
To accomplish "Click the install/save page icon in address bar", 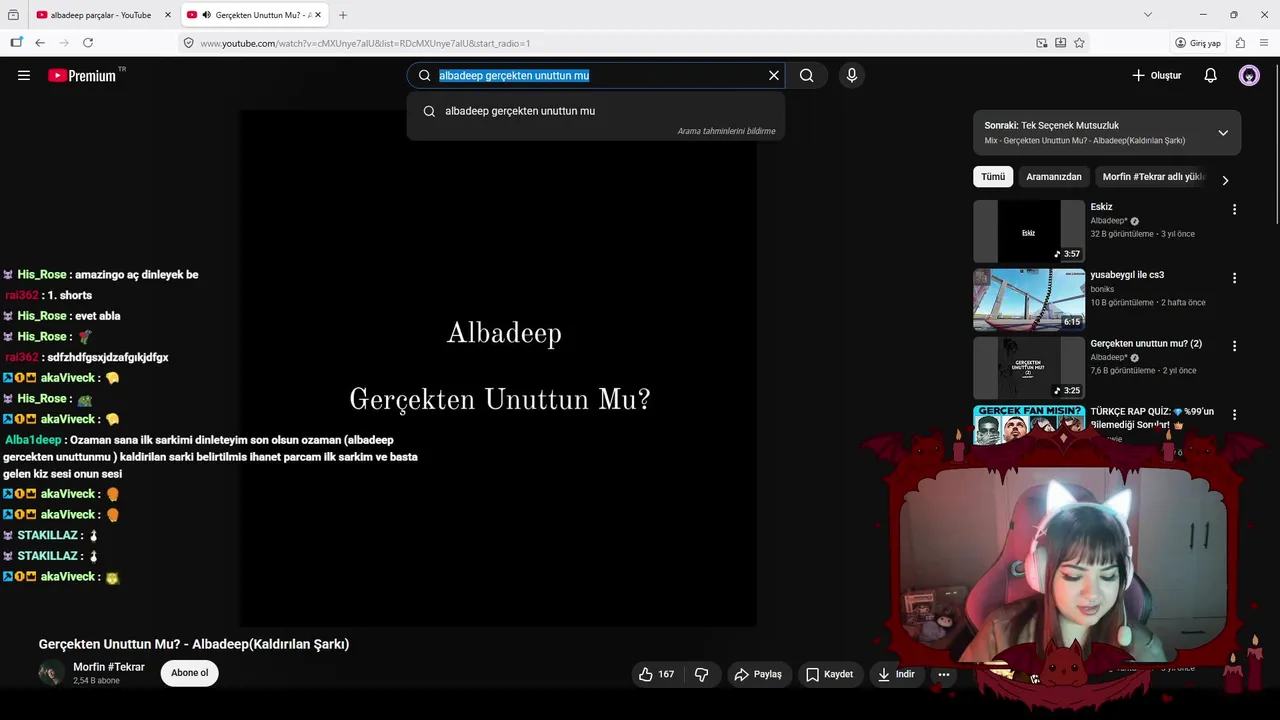I will pos(1061,43).
